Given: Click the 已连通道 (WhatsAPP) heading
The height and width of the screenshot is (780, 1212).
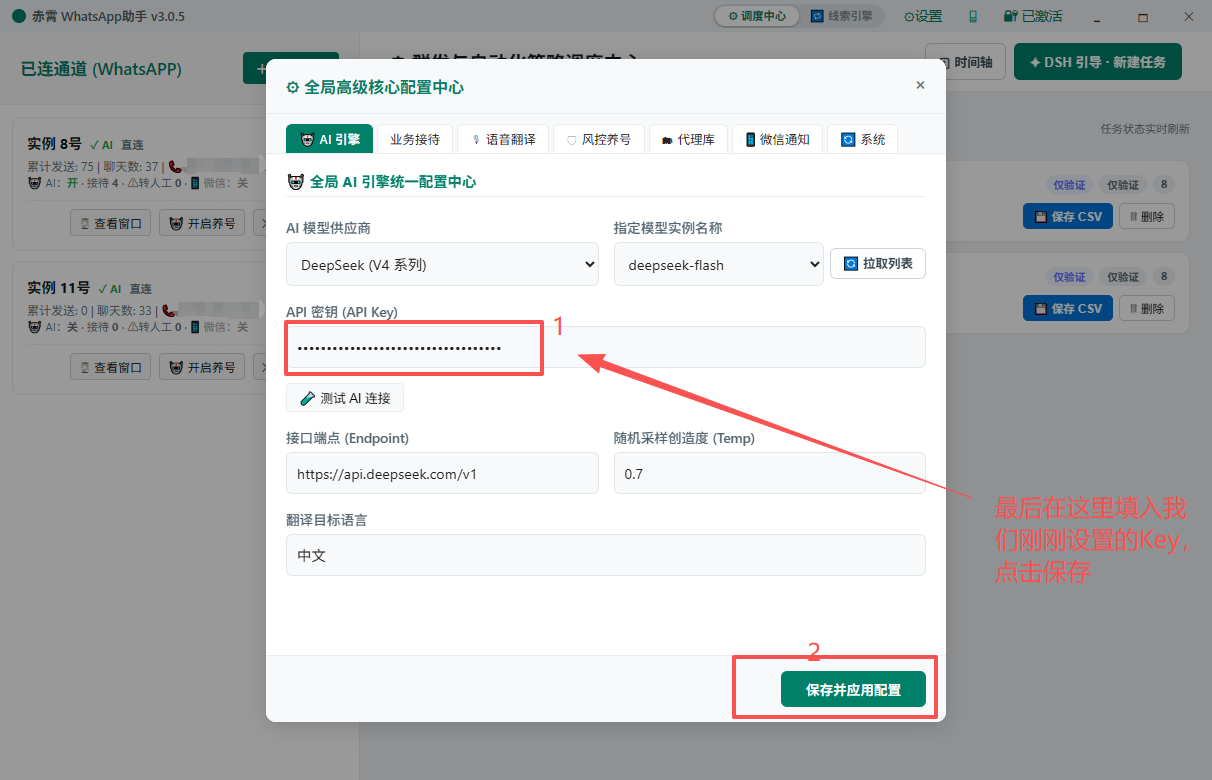Looking at the screenshot, I should pos(101,69).
